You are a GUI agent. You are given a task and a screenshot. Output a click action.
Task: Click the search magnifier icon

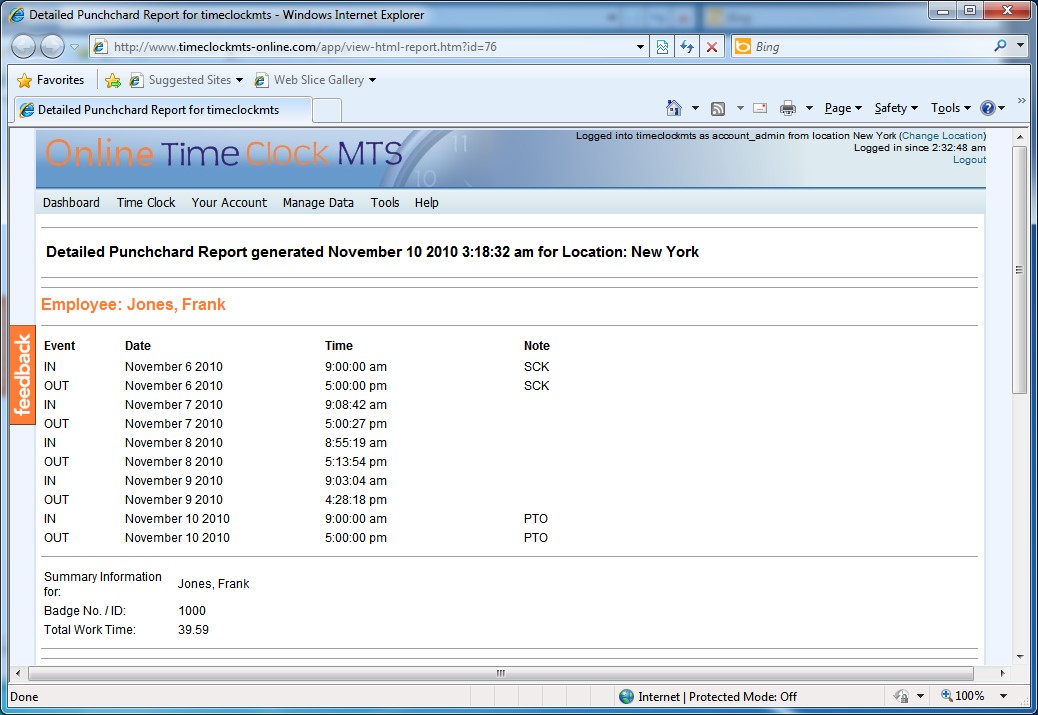[1000, 46]
